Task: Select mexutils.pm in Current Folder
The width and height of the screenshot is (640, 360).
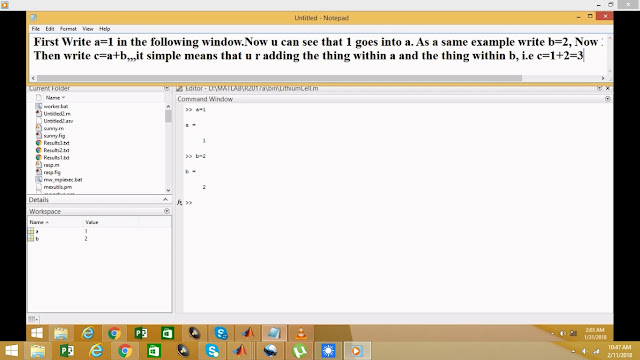Action: pyautogui.click(x=58, y=187)
